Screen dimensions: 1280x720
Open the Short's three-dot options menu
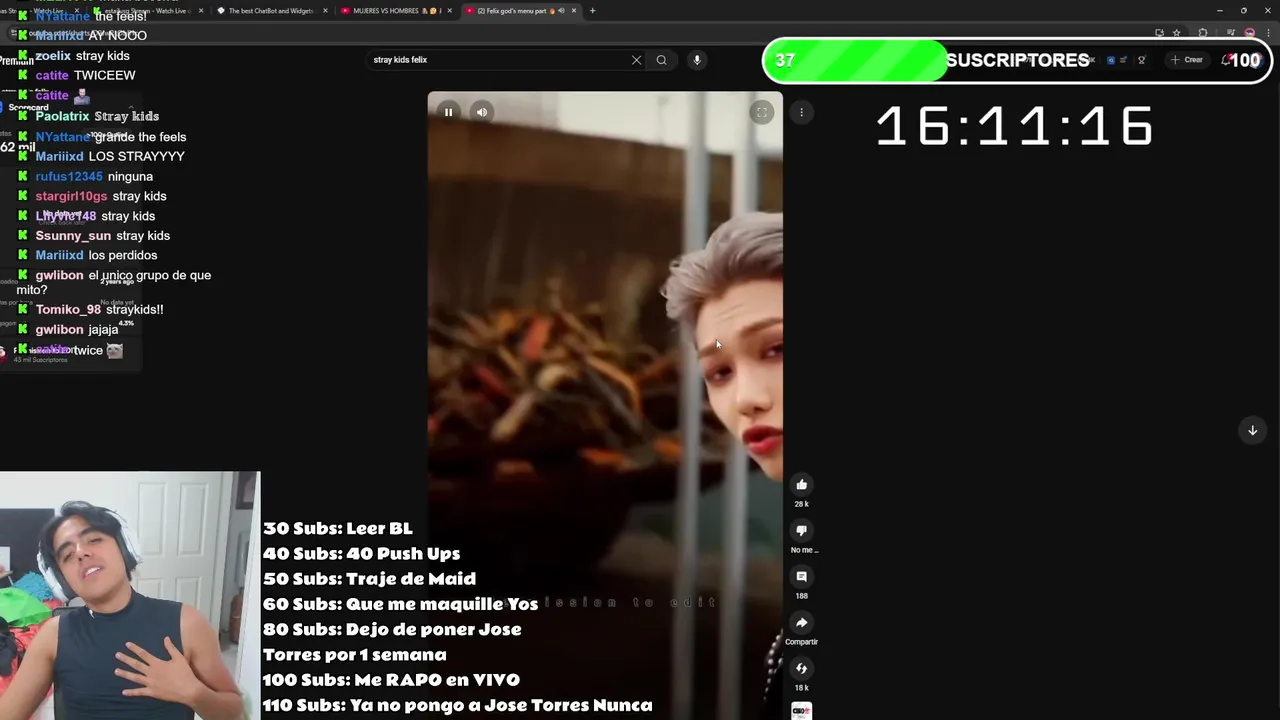click(801, 112)
